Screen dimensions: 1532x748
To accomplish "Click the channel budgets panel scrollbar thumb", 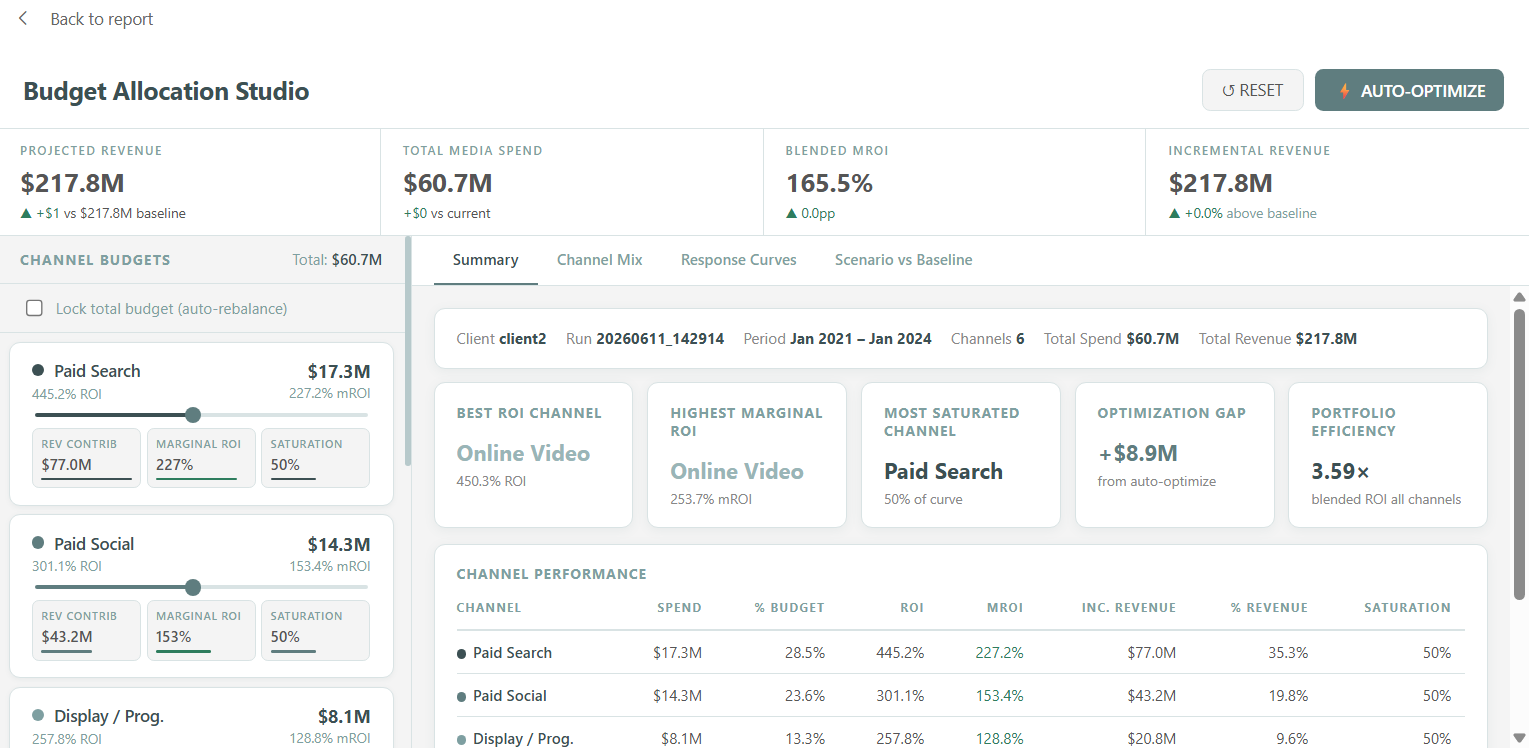I will (x=407, y=351).
